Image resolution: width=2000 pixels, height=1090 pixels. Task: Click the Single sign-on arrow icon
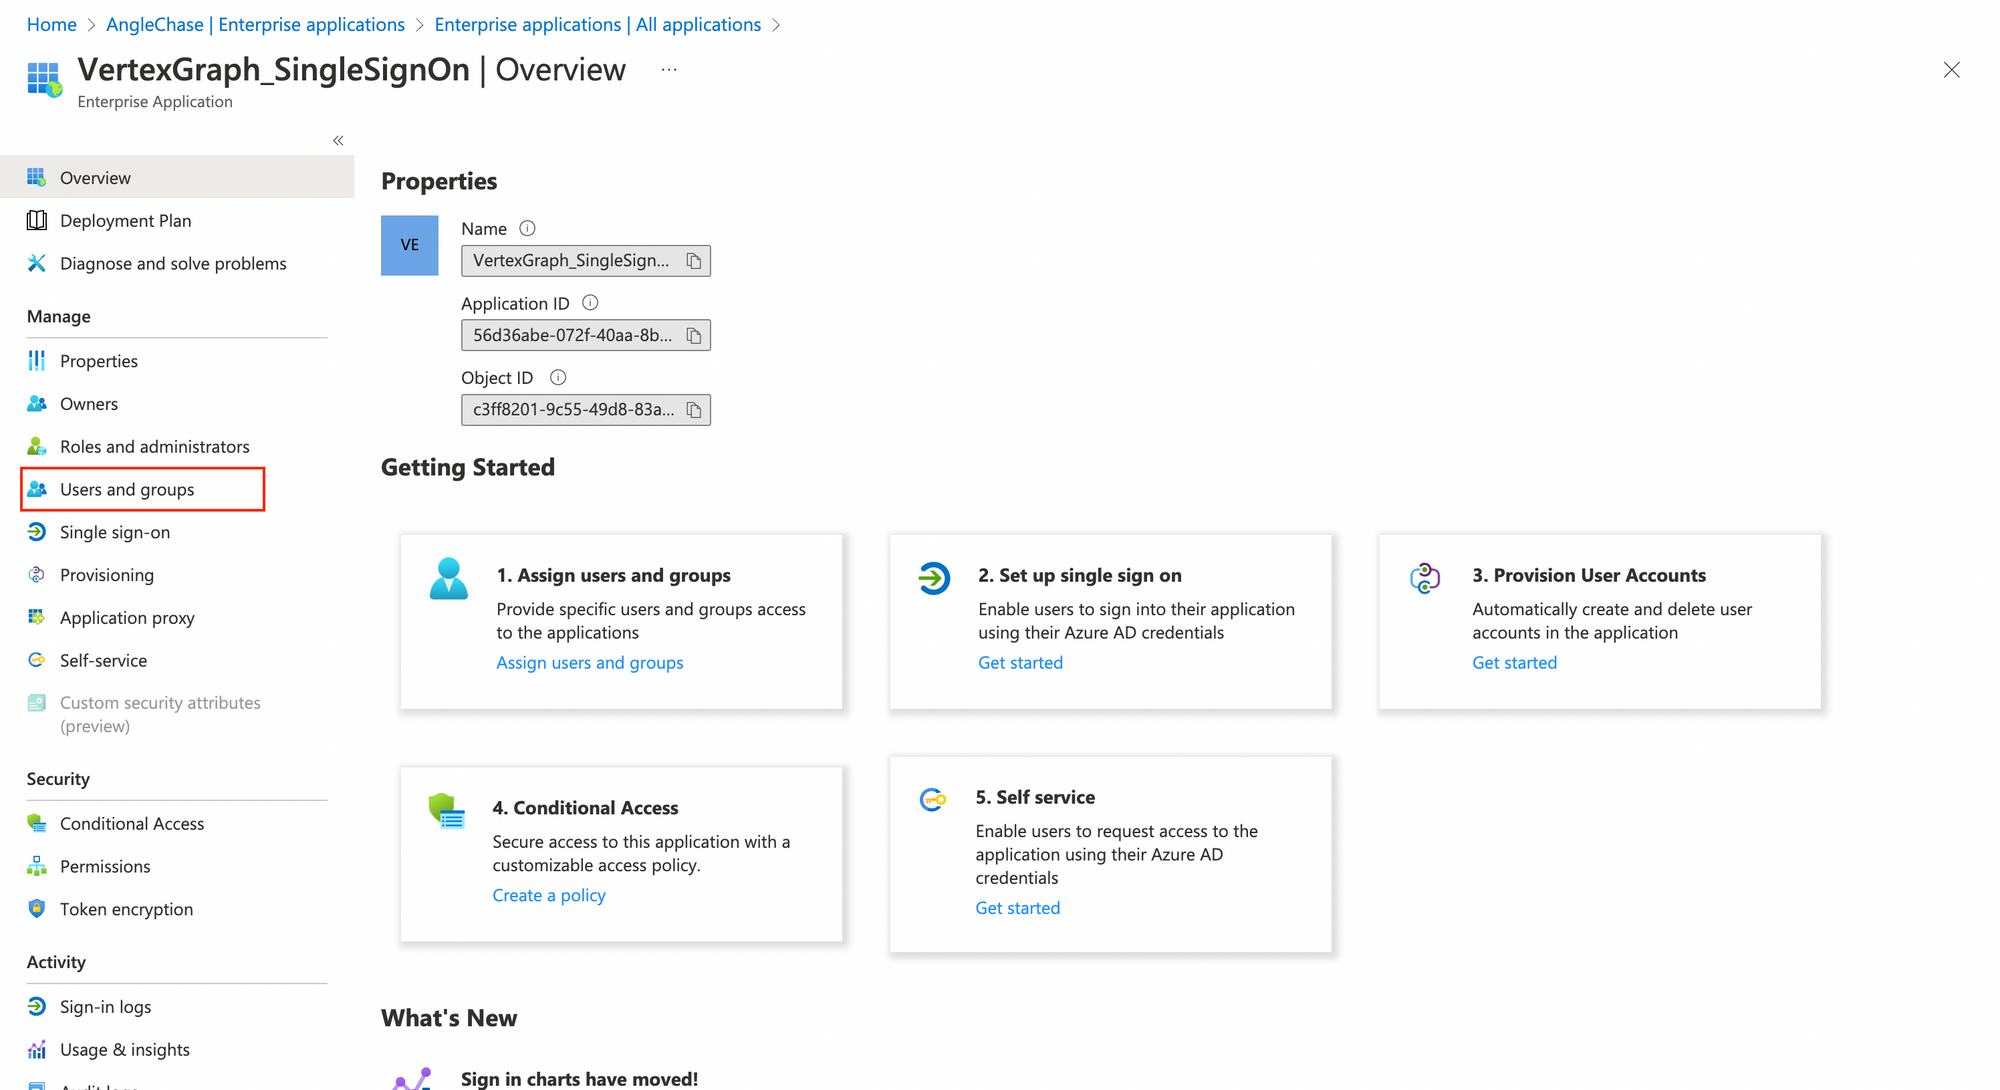pyautogui.click(x=37, y=532)
